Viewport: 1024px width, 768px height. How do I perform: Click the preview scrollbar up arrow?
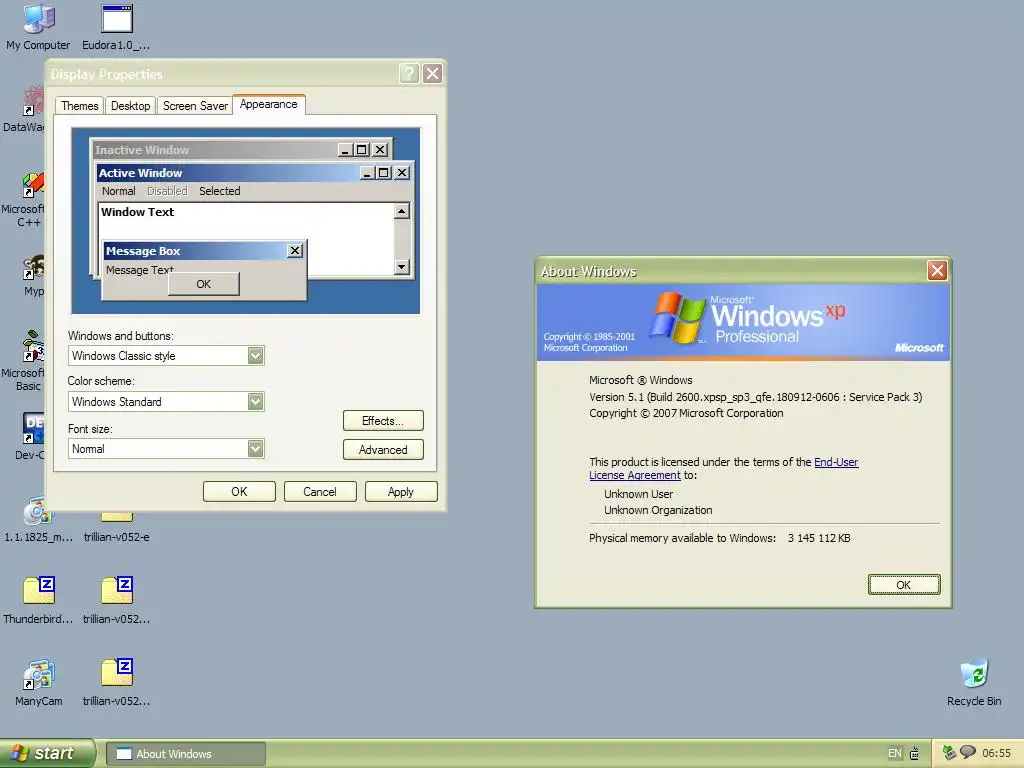pos(402,211)
